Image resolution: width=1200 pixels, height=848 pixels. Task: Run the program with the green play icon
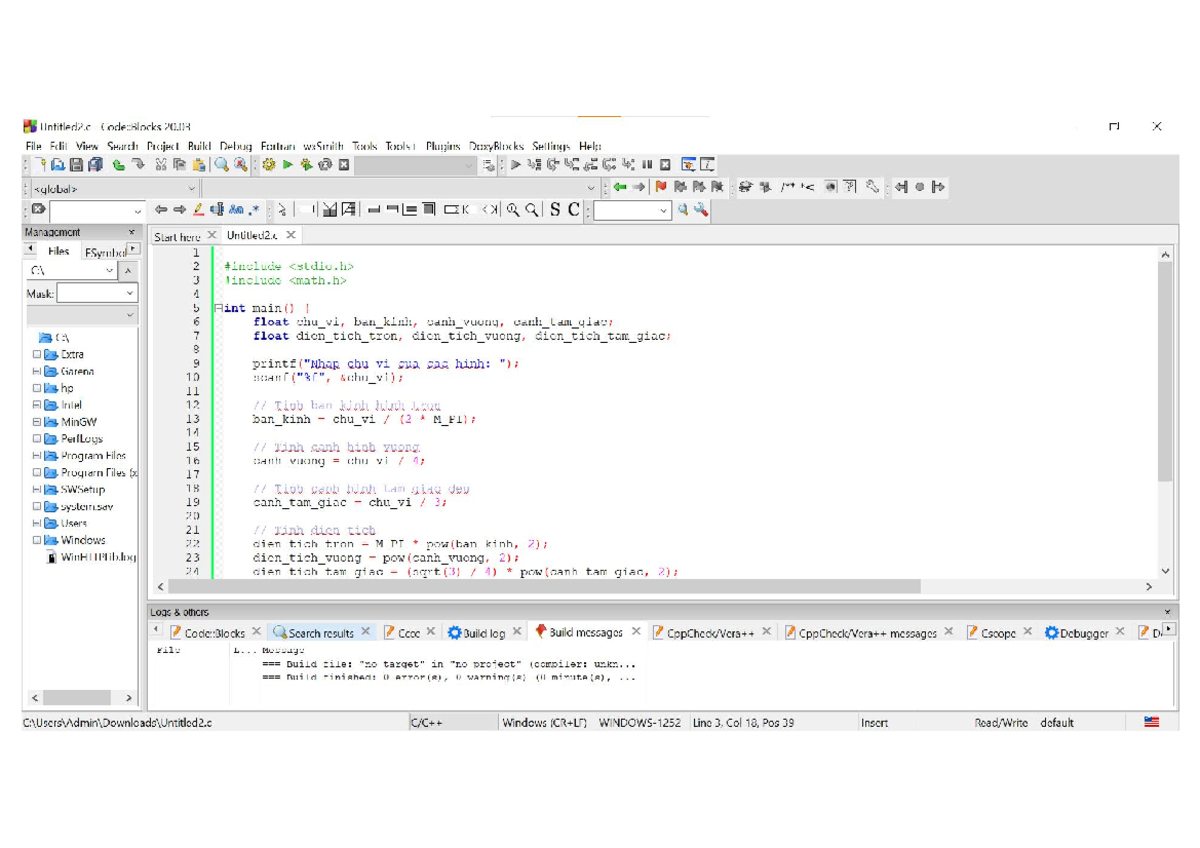(x=288, y=164)
